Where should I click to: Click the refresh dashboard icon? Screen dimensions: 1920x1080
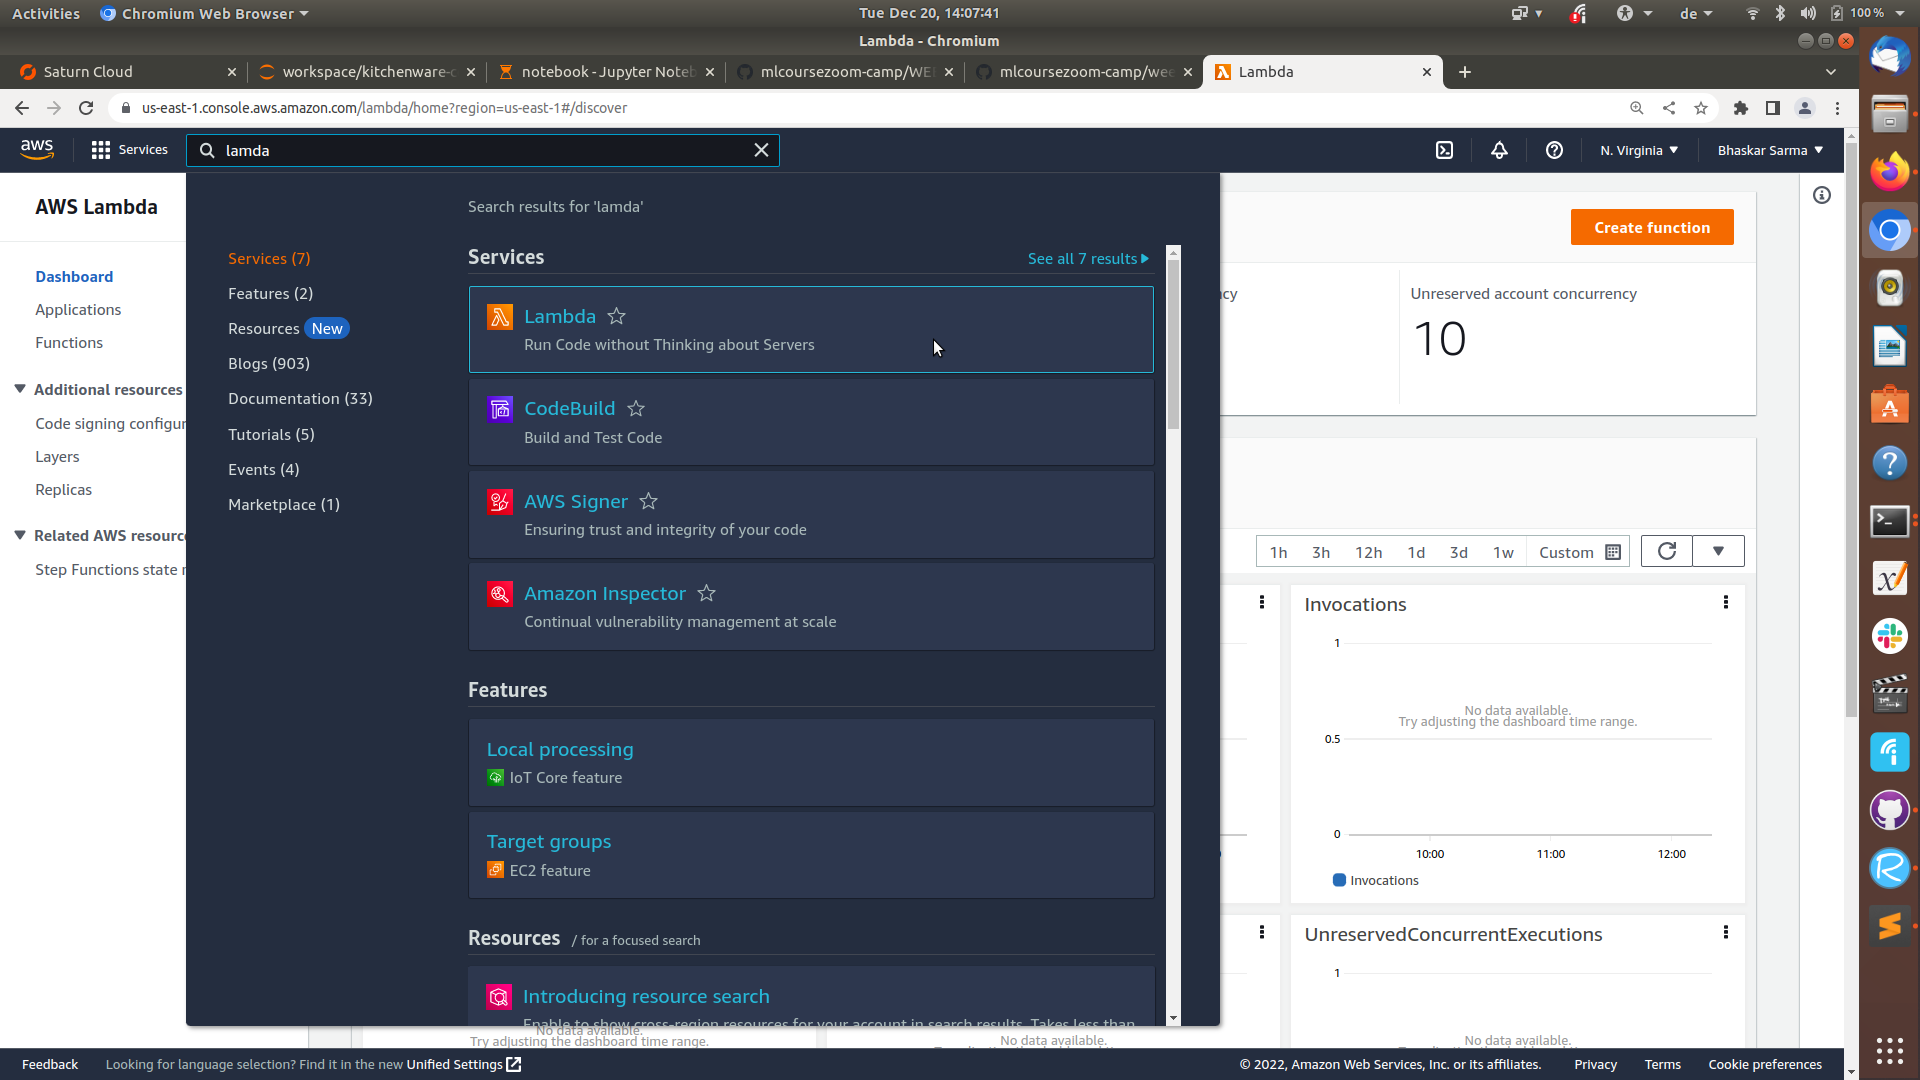1667,552
